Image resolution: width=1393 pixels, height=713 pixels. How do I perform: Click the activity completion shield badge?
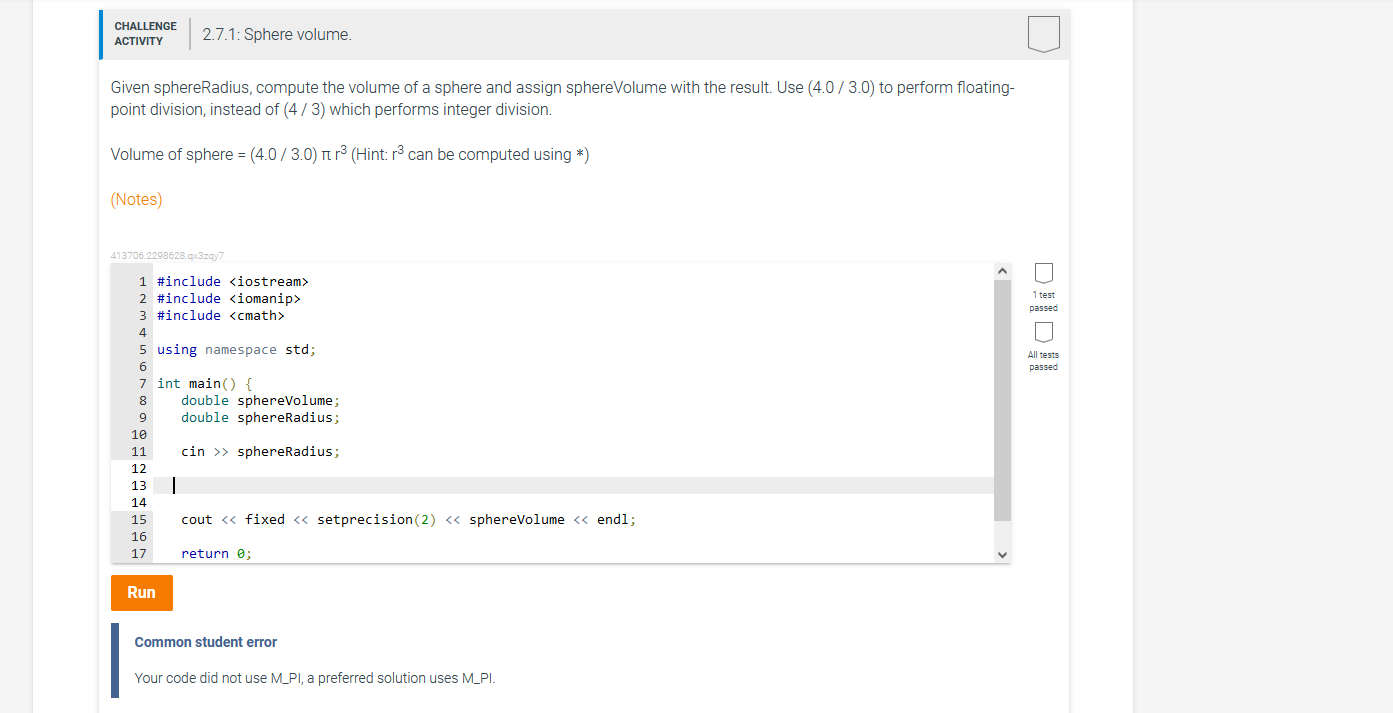click(x=1043, y=33)
